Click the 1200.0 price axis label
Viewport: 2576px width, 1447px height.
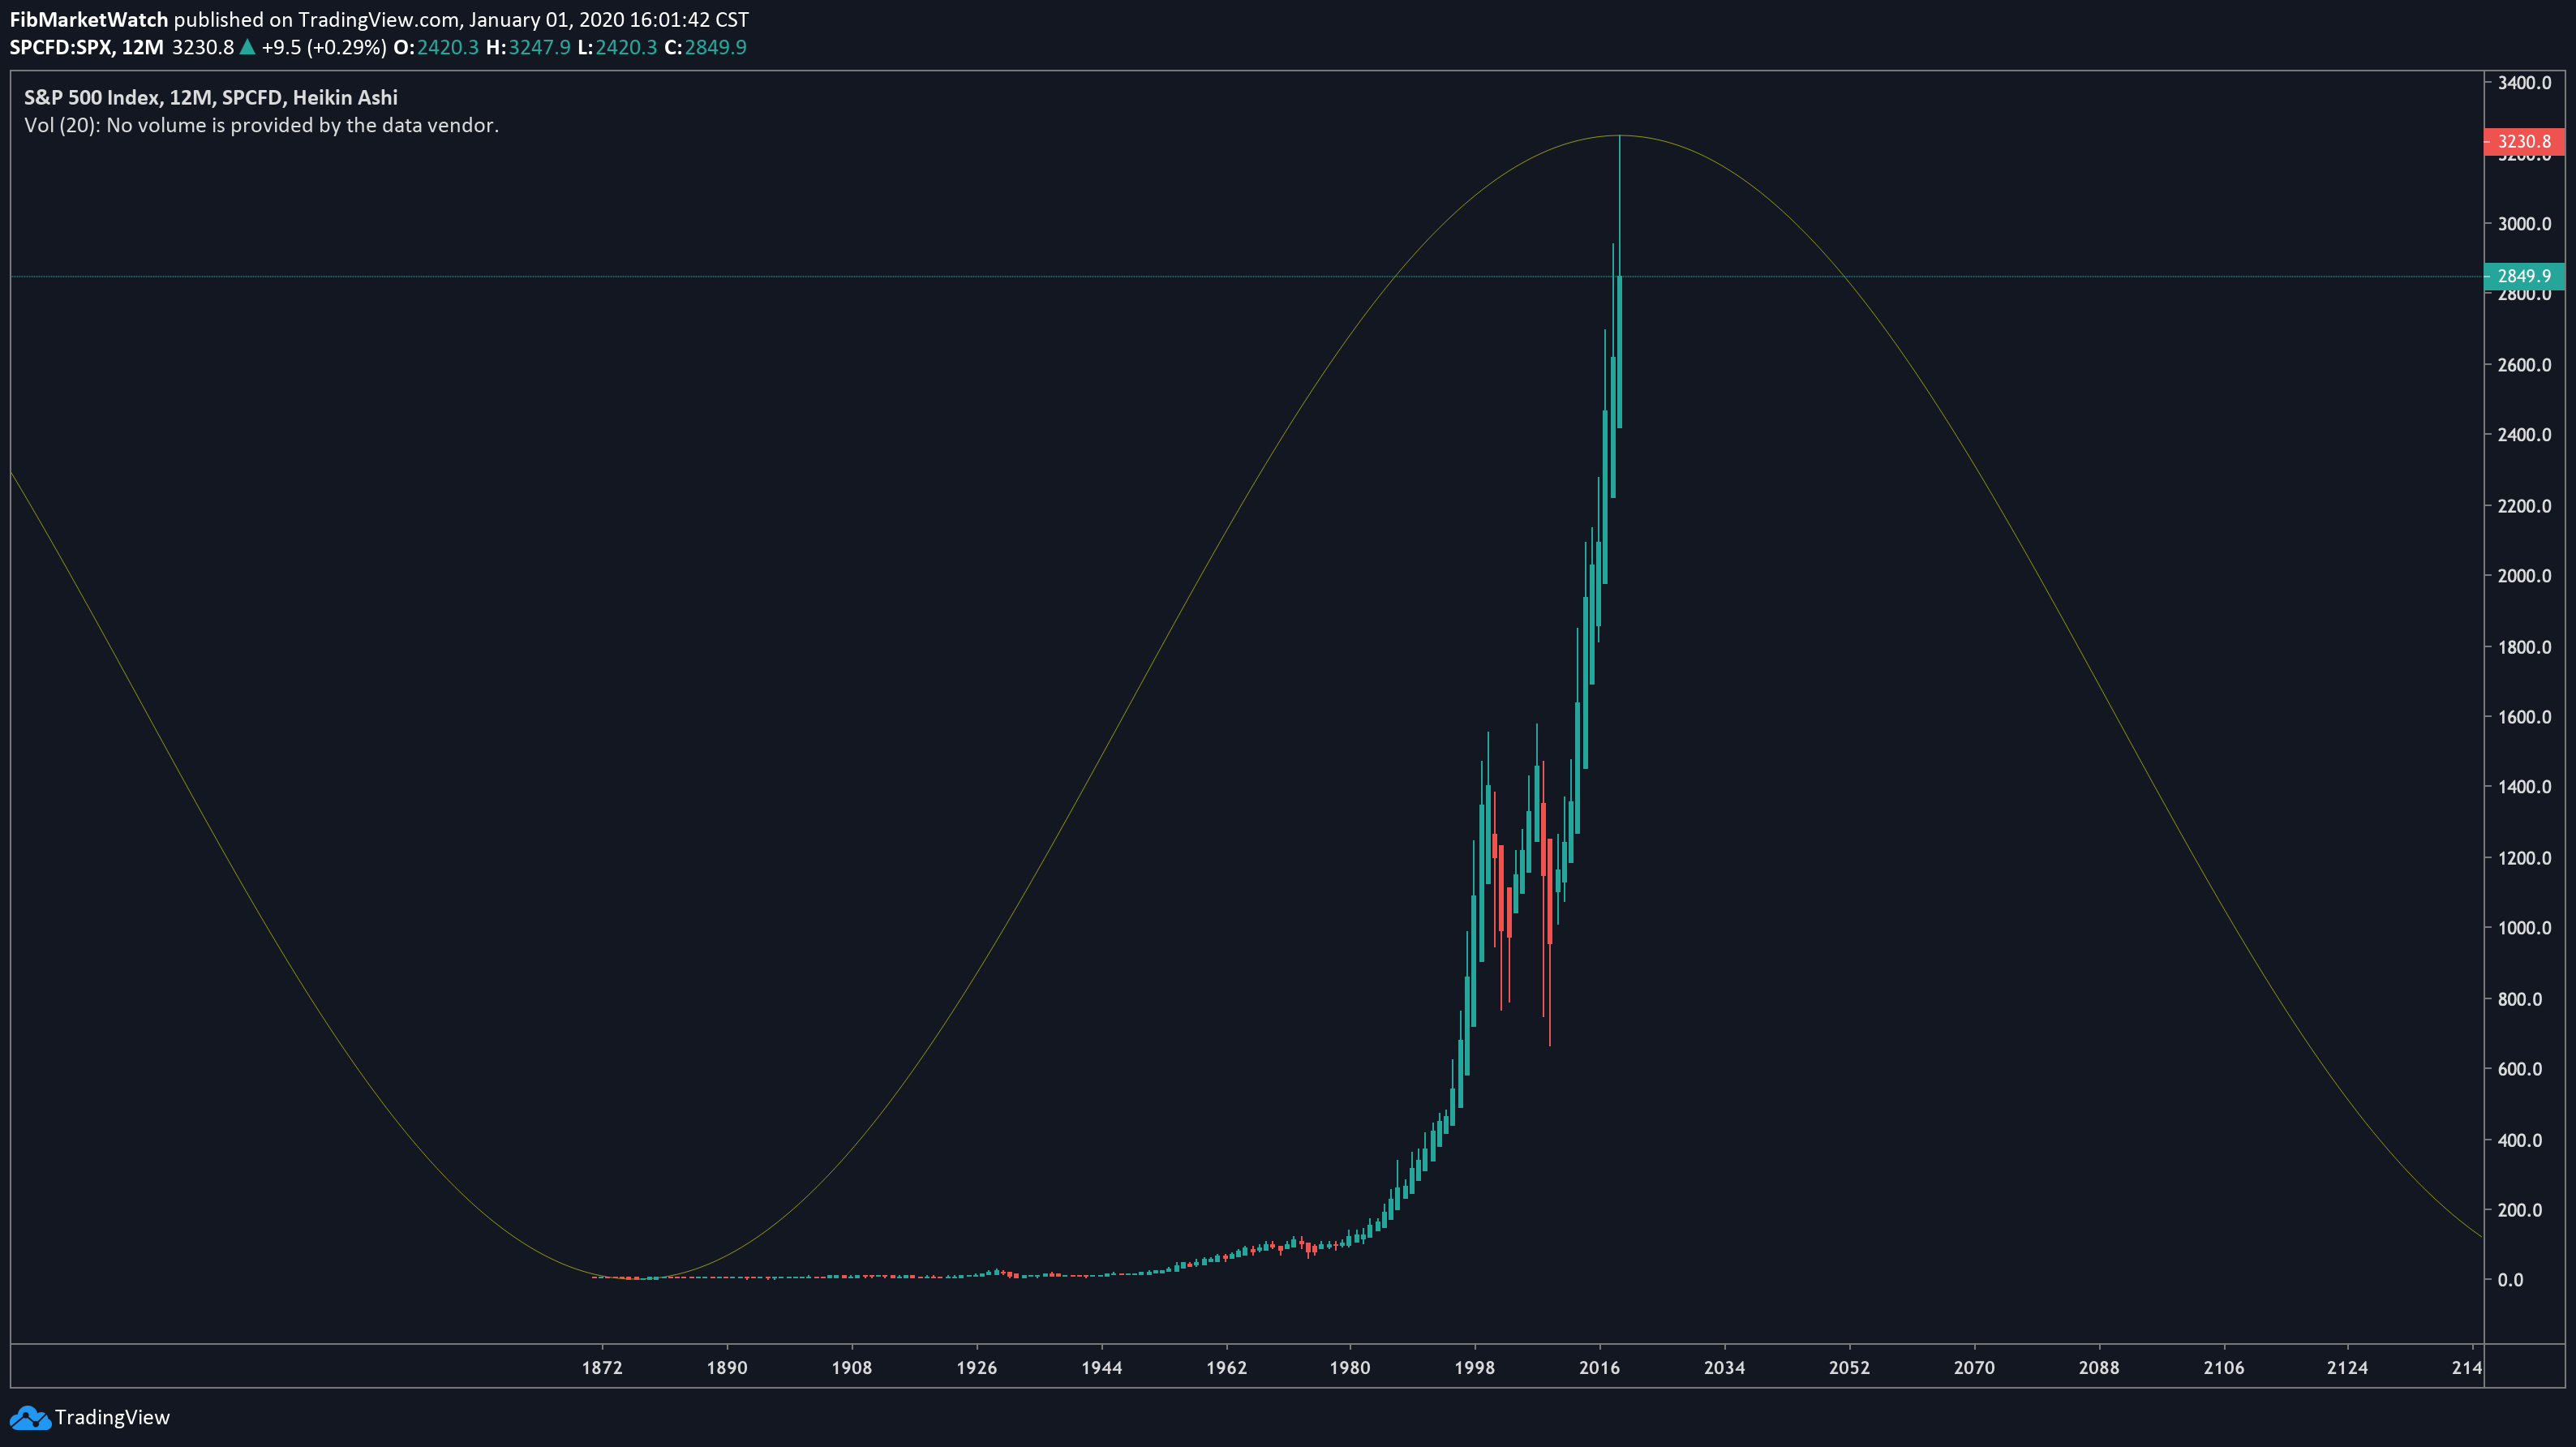click(2524, 858)
